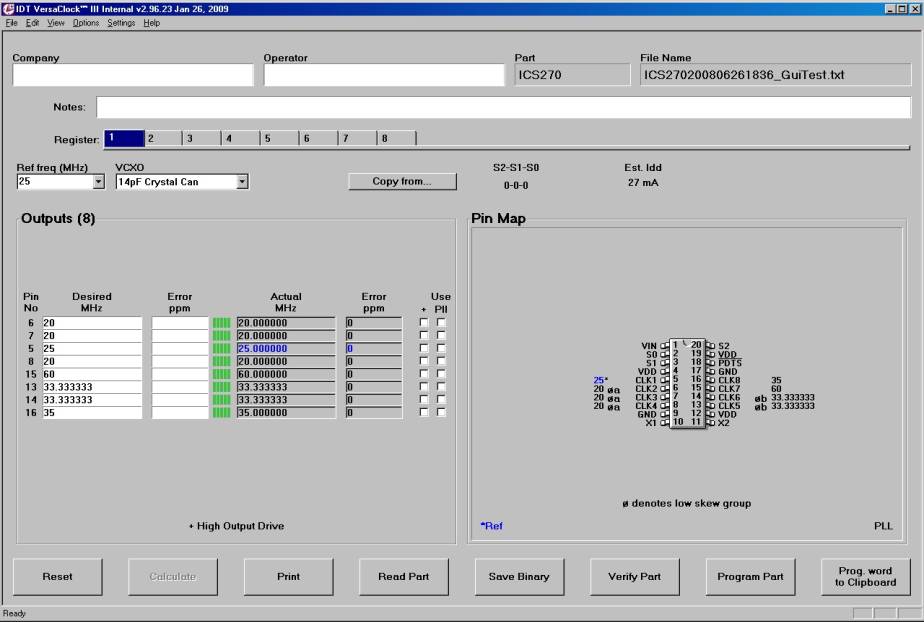Screen dimensions: 924x622
Task: Click the S2-S1-S0 value 0-0-0
Action: tap(516, 186)
